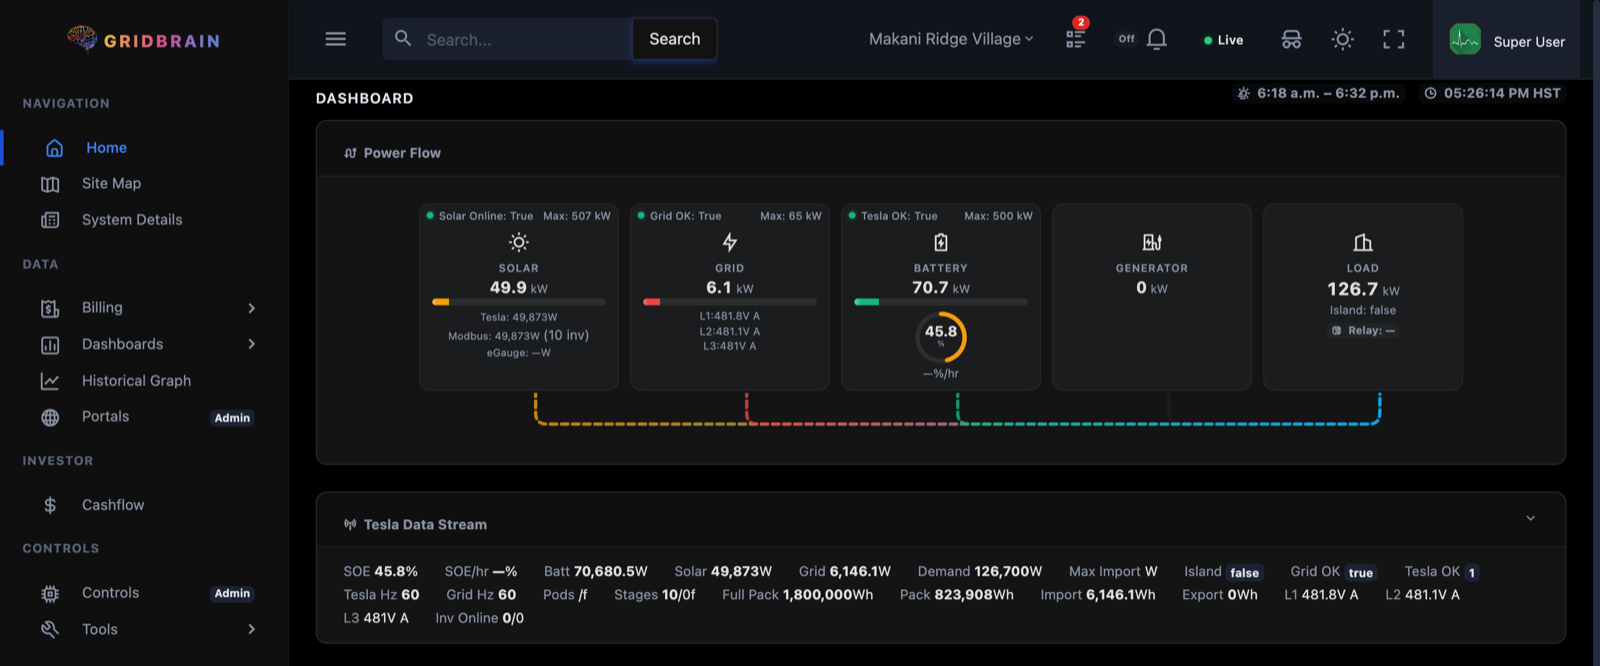Open the notifications bell
The image size is (1600, 666).
tap(1157, 39)
